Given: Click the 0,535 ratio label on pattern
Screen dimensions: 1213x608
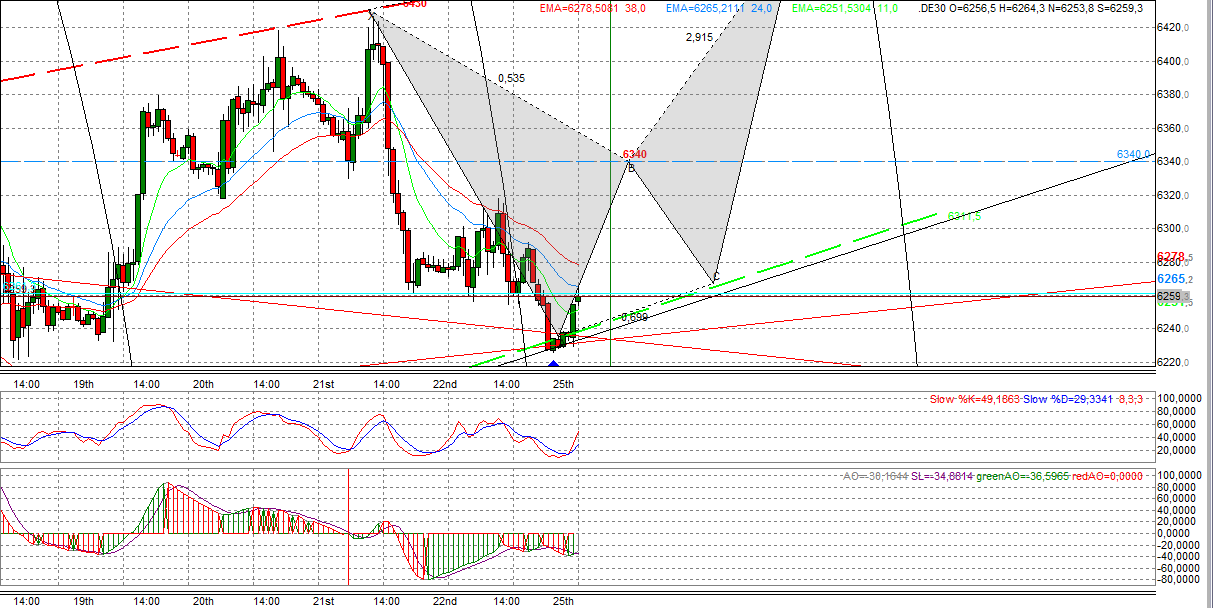Looking at the screenshot, I should pyautogui.click(x=511, y=78).
